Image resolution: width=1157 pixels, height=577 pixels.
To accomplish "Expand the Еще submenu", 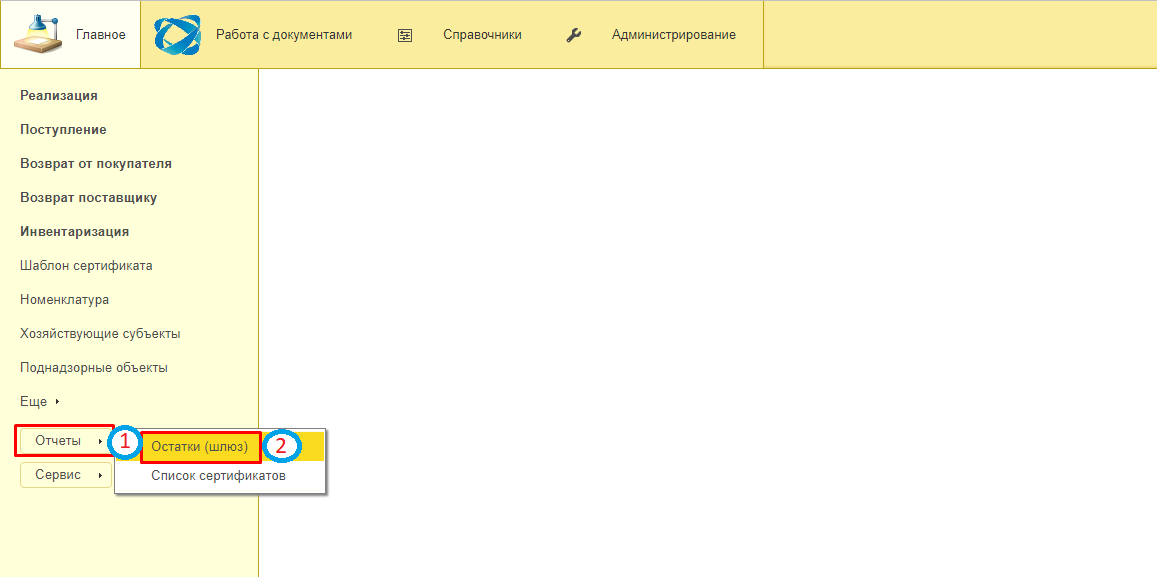I will pyautogui.click(x=40, y=401).
